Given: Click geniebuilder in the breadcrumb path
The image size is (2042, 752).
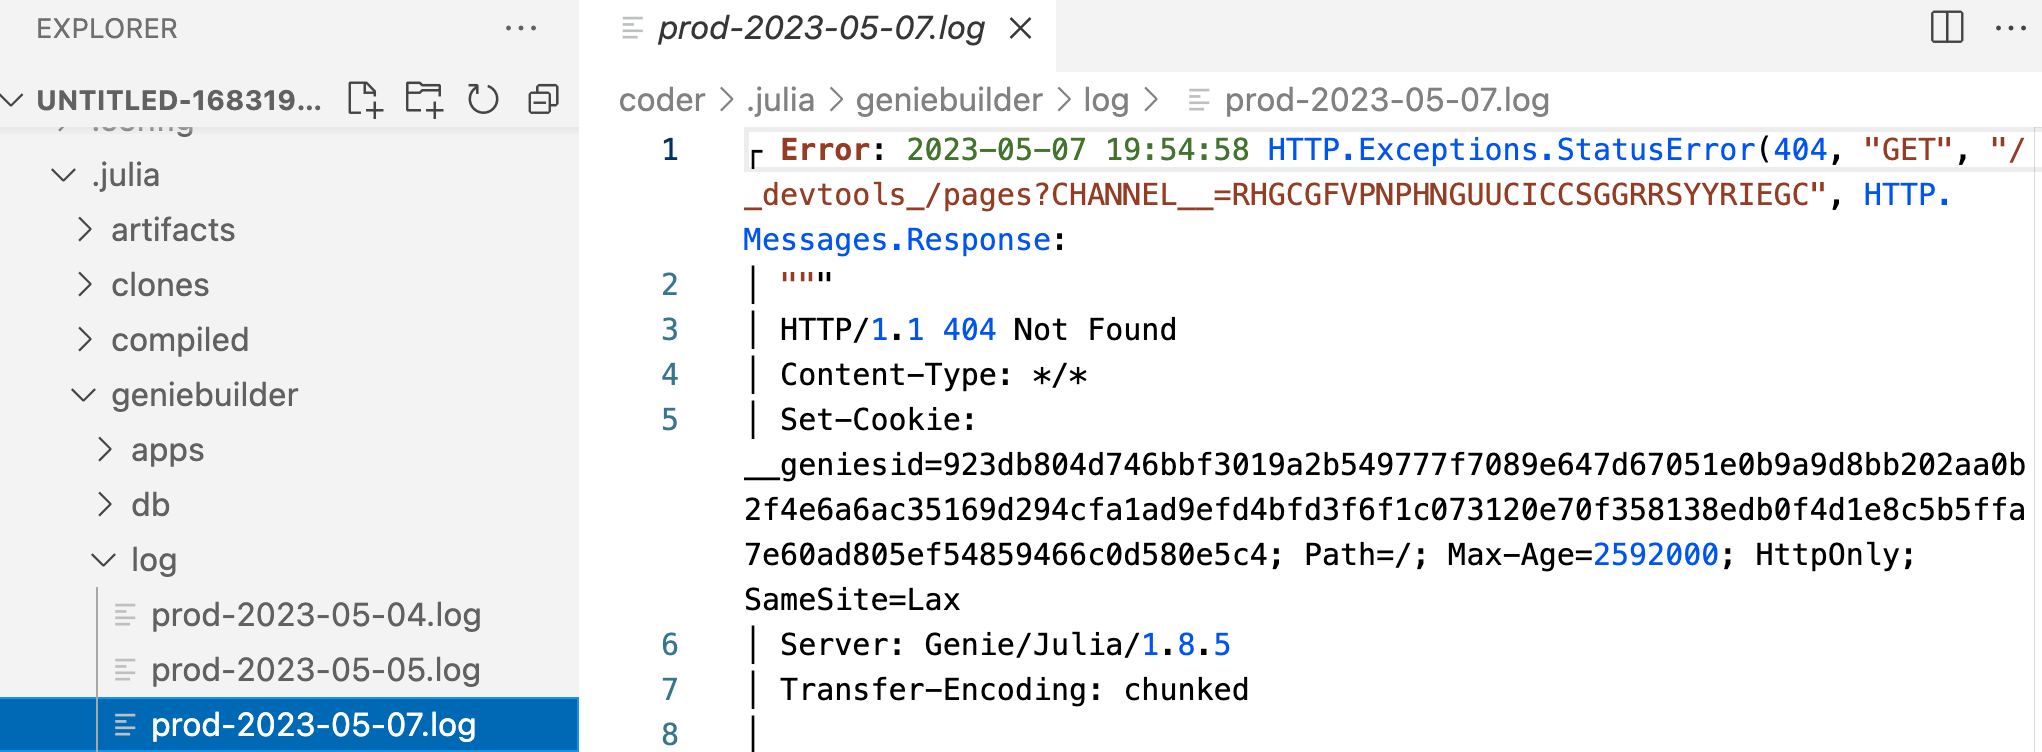Looking at the screenshot, I should (949, 100).
